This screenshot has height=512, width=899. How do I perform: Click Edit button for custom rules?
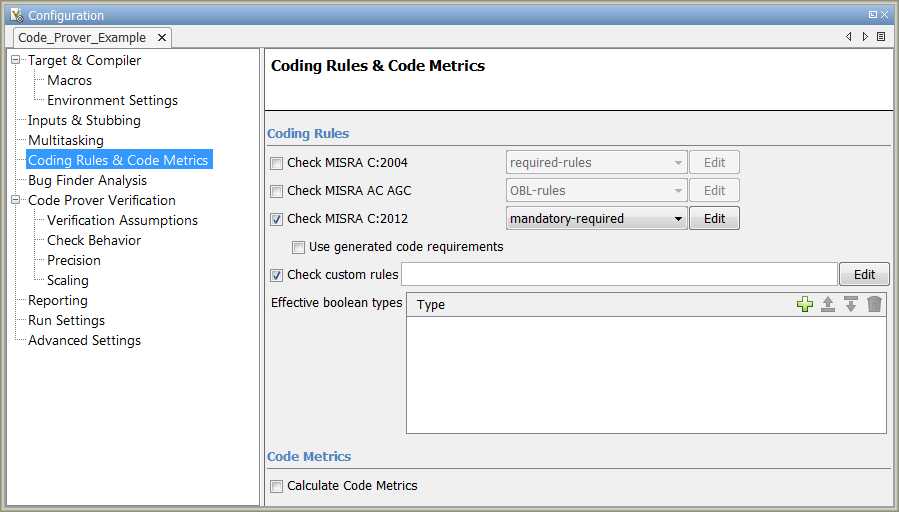coord(864,275)
